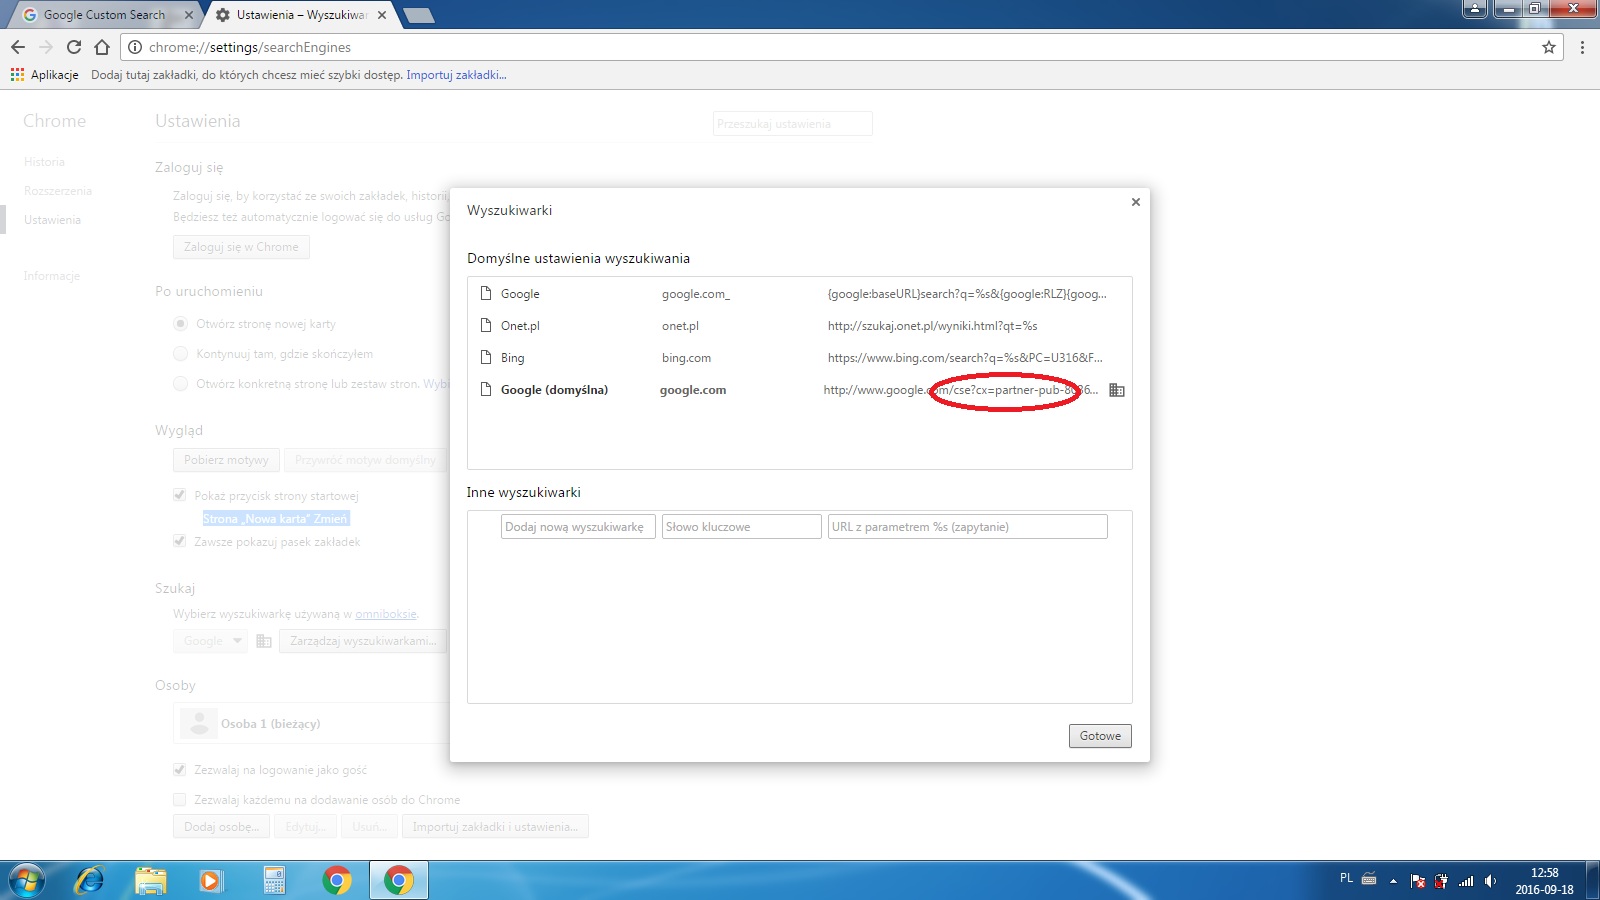Click the Gotowe button
The width and height of the screenshot is (1600, 900).
1100,736
